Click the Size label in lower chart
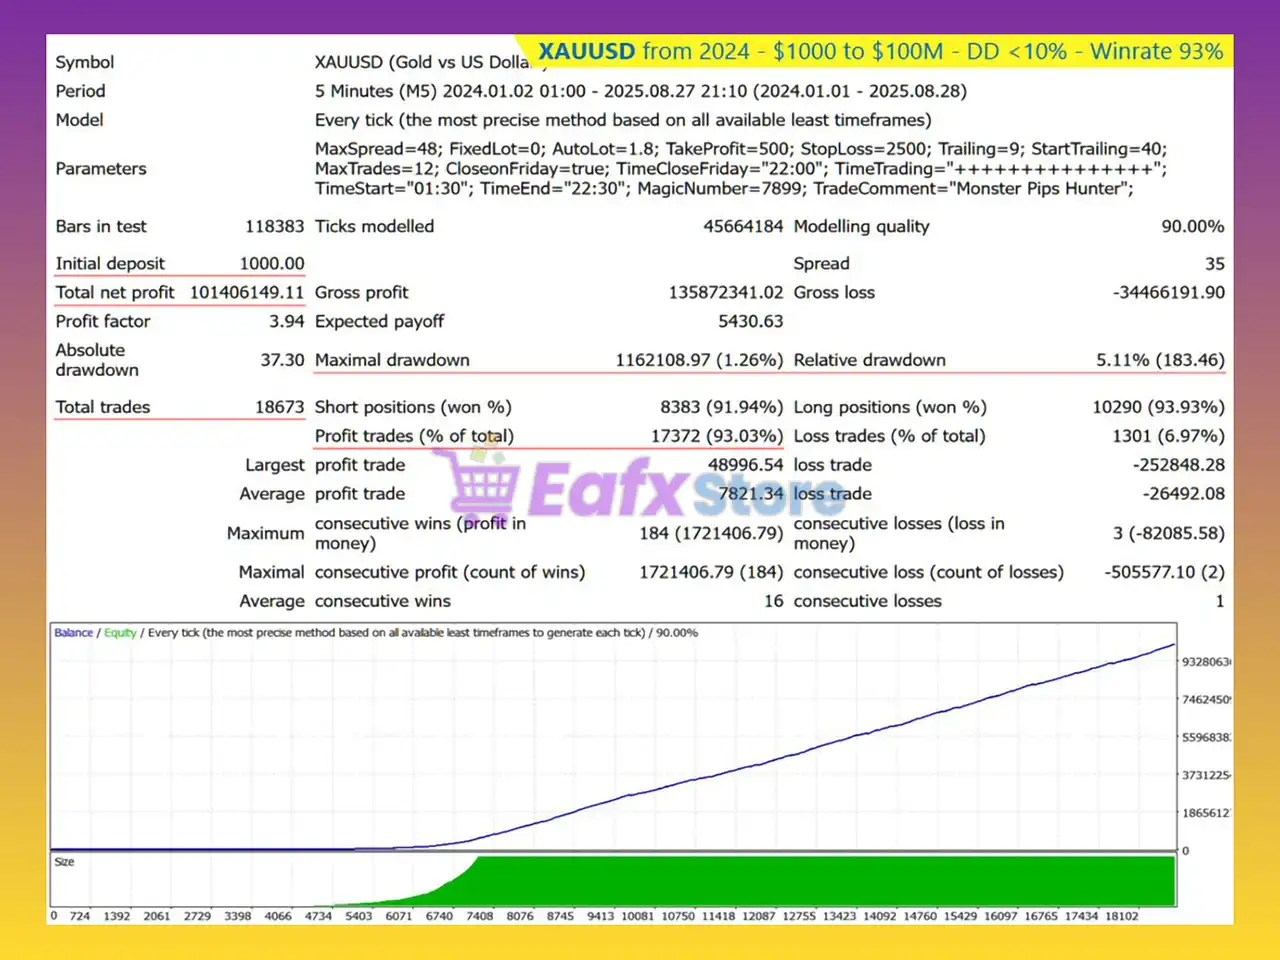The image size is (1280, 960). (x=64, y=862)
